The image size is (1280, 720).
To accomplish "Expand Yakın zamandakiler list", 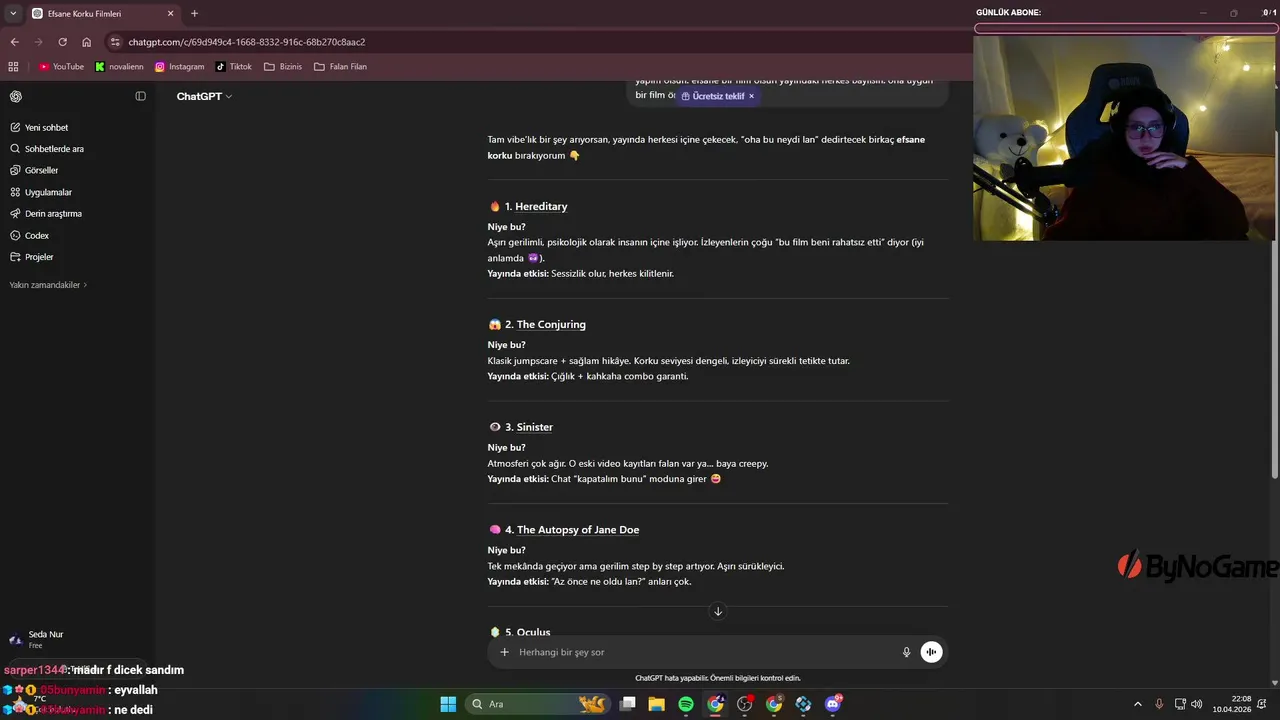I will click(x=48, y=285).
